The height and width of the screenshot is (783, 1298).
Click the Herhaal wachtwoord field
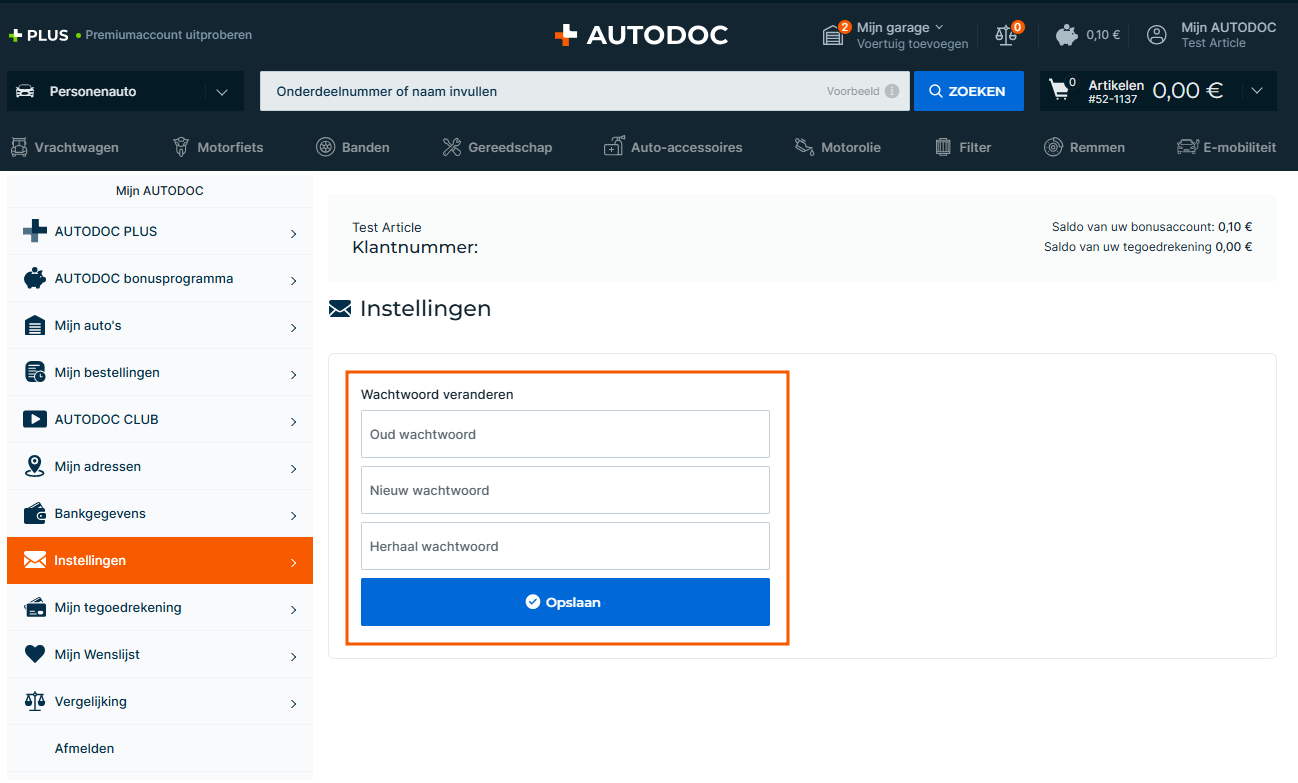(565, 546)
